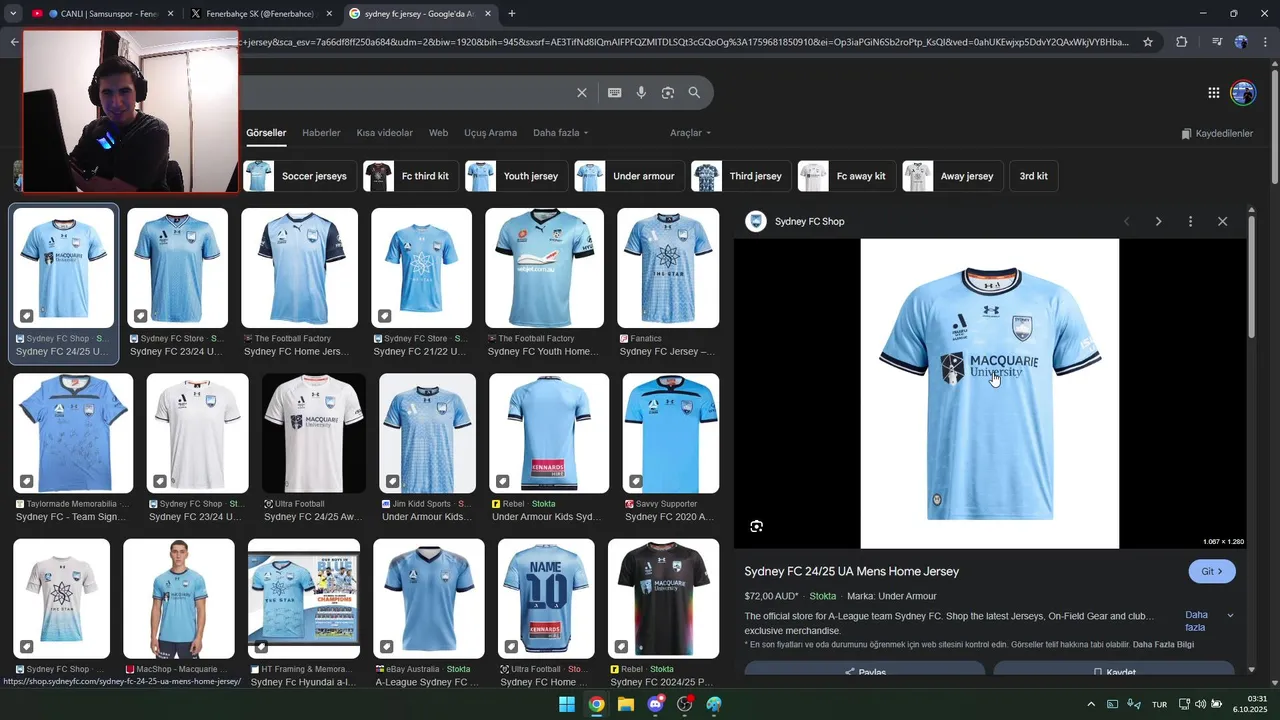1280x720 pixels.
Task: Search by image with the Lens camera icon
Action: pyautogui.click(x=668, y=93)
